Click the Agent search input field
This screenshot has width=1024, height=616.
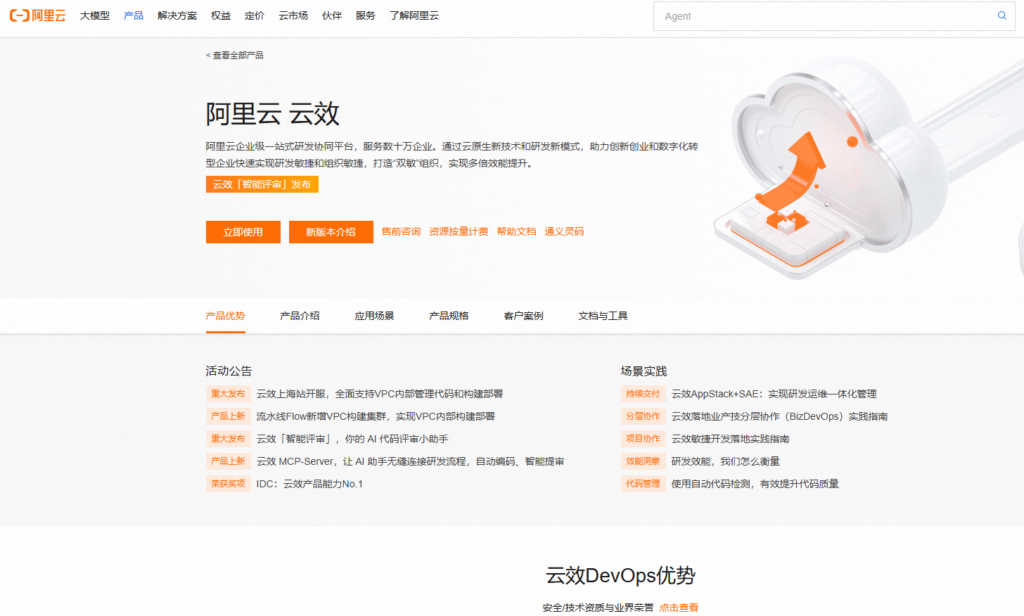tap(800, 16)
